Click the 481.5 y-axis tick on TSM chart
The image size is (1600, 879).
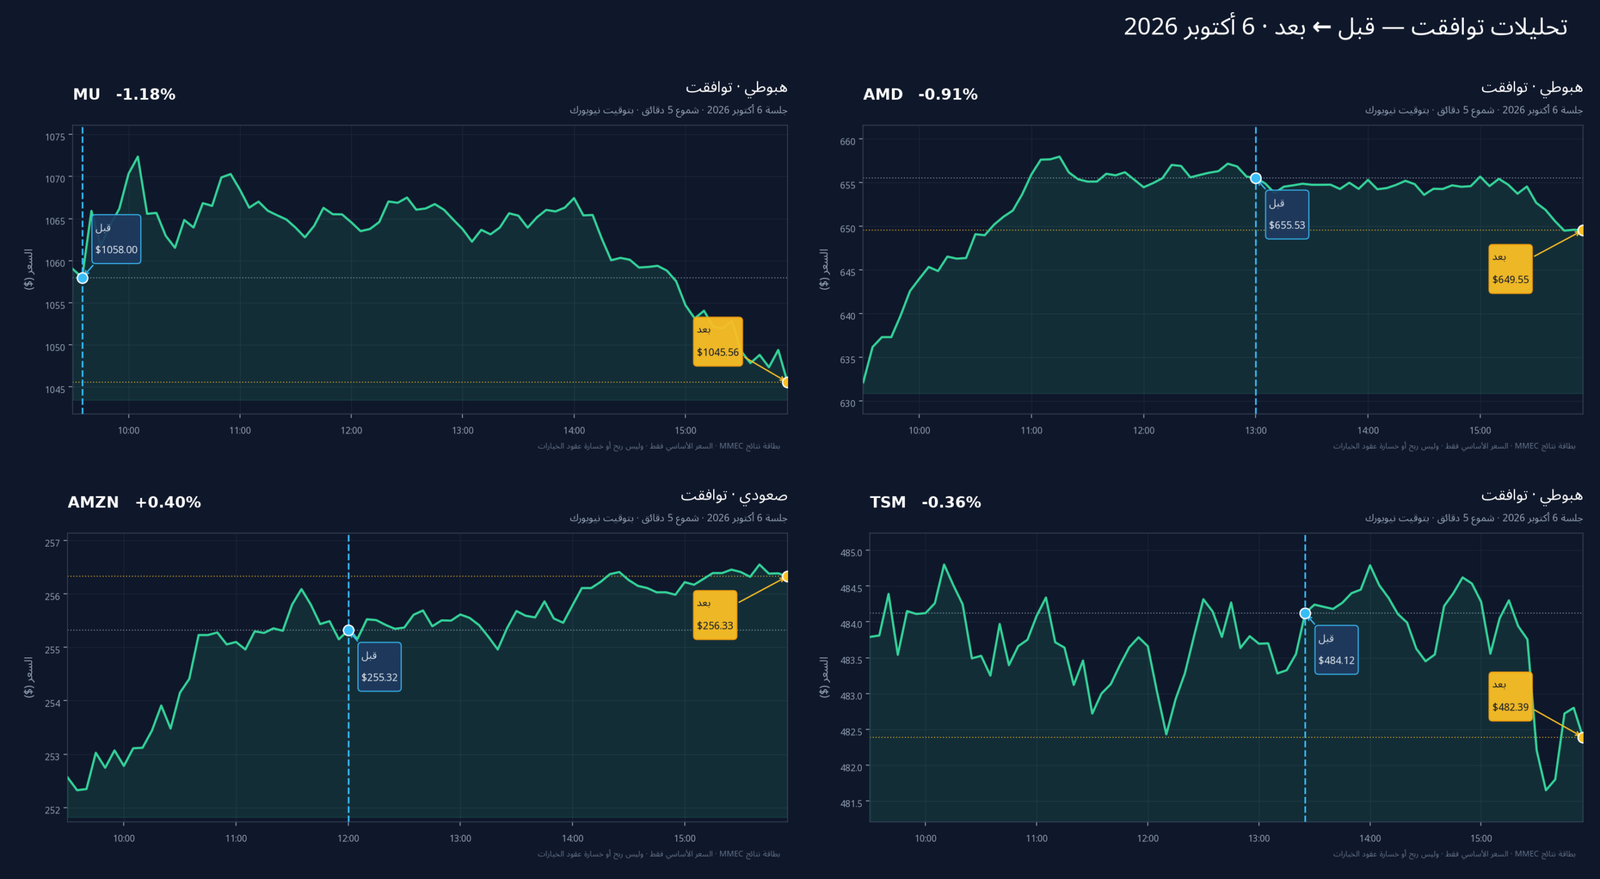(x=851, y=803)
